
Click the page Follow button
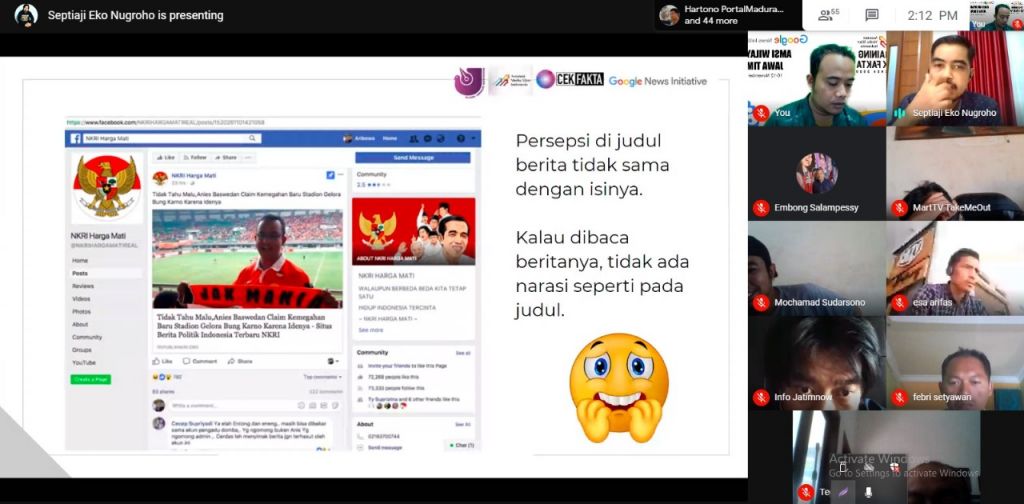194,157
